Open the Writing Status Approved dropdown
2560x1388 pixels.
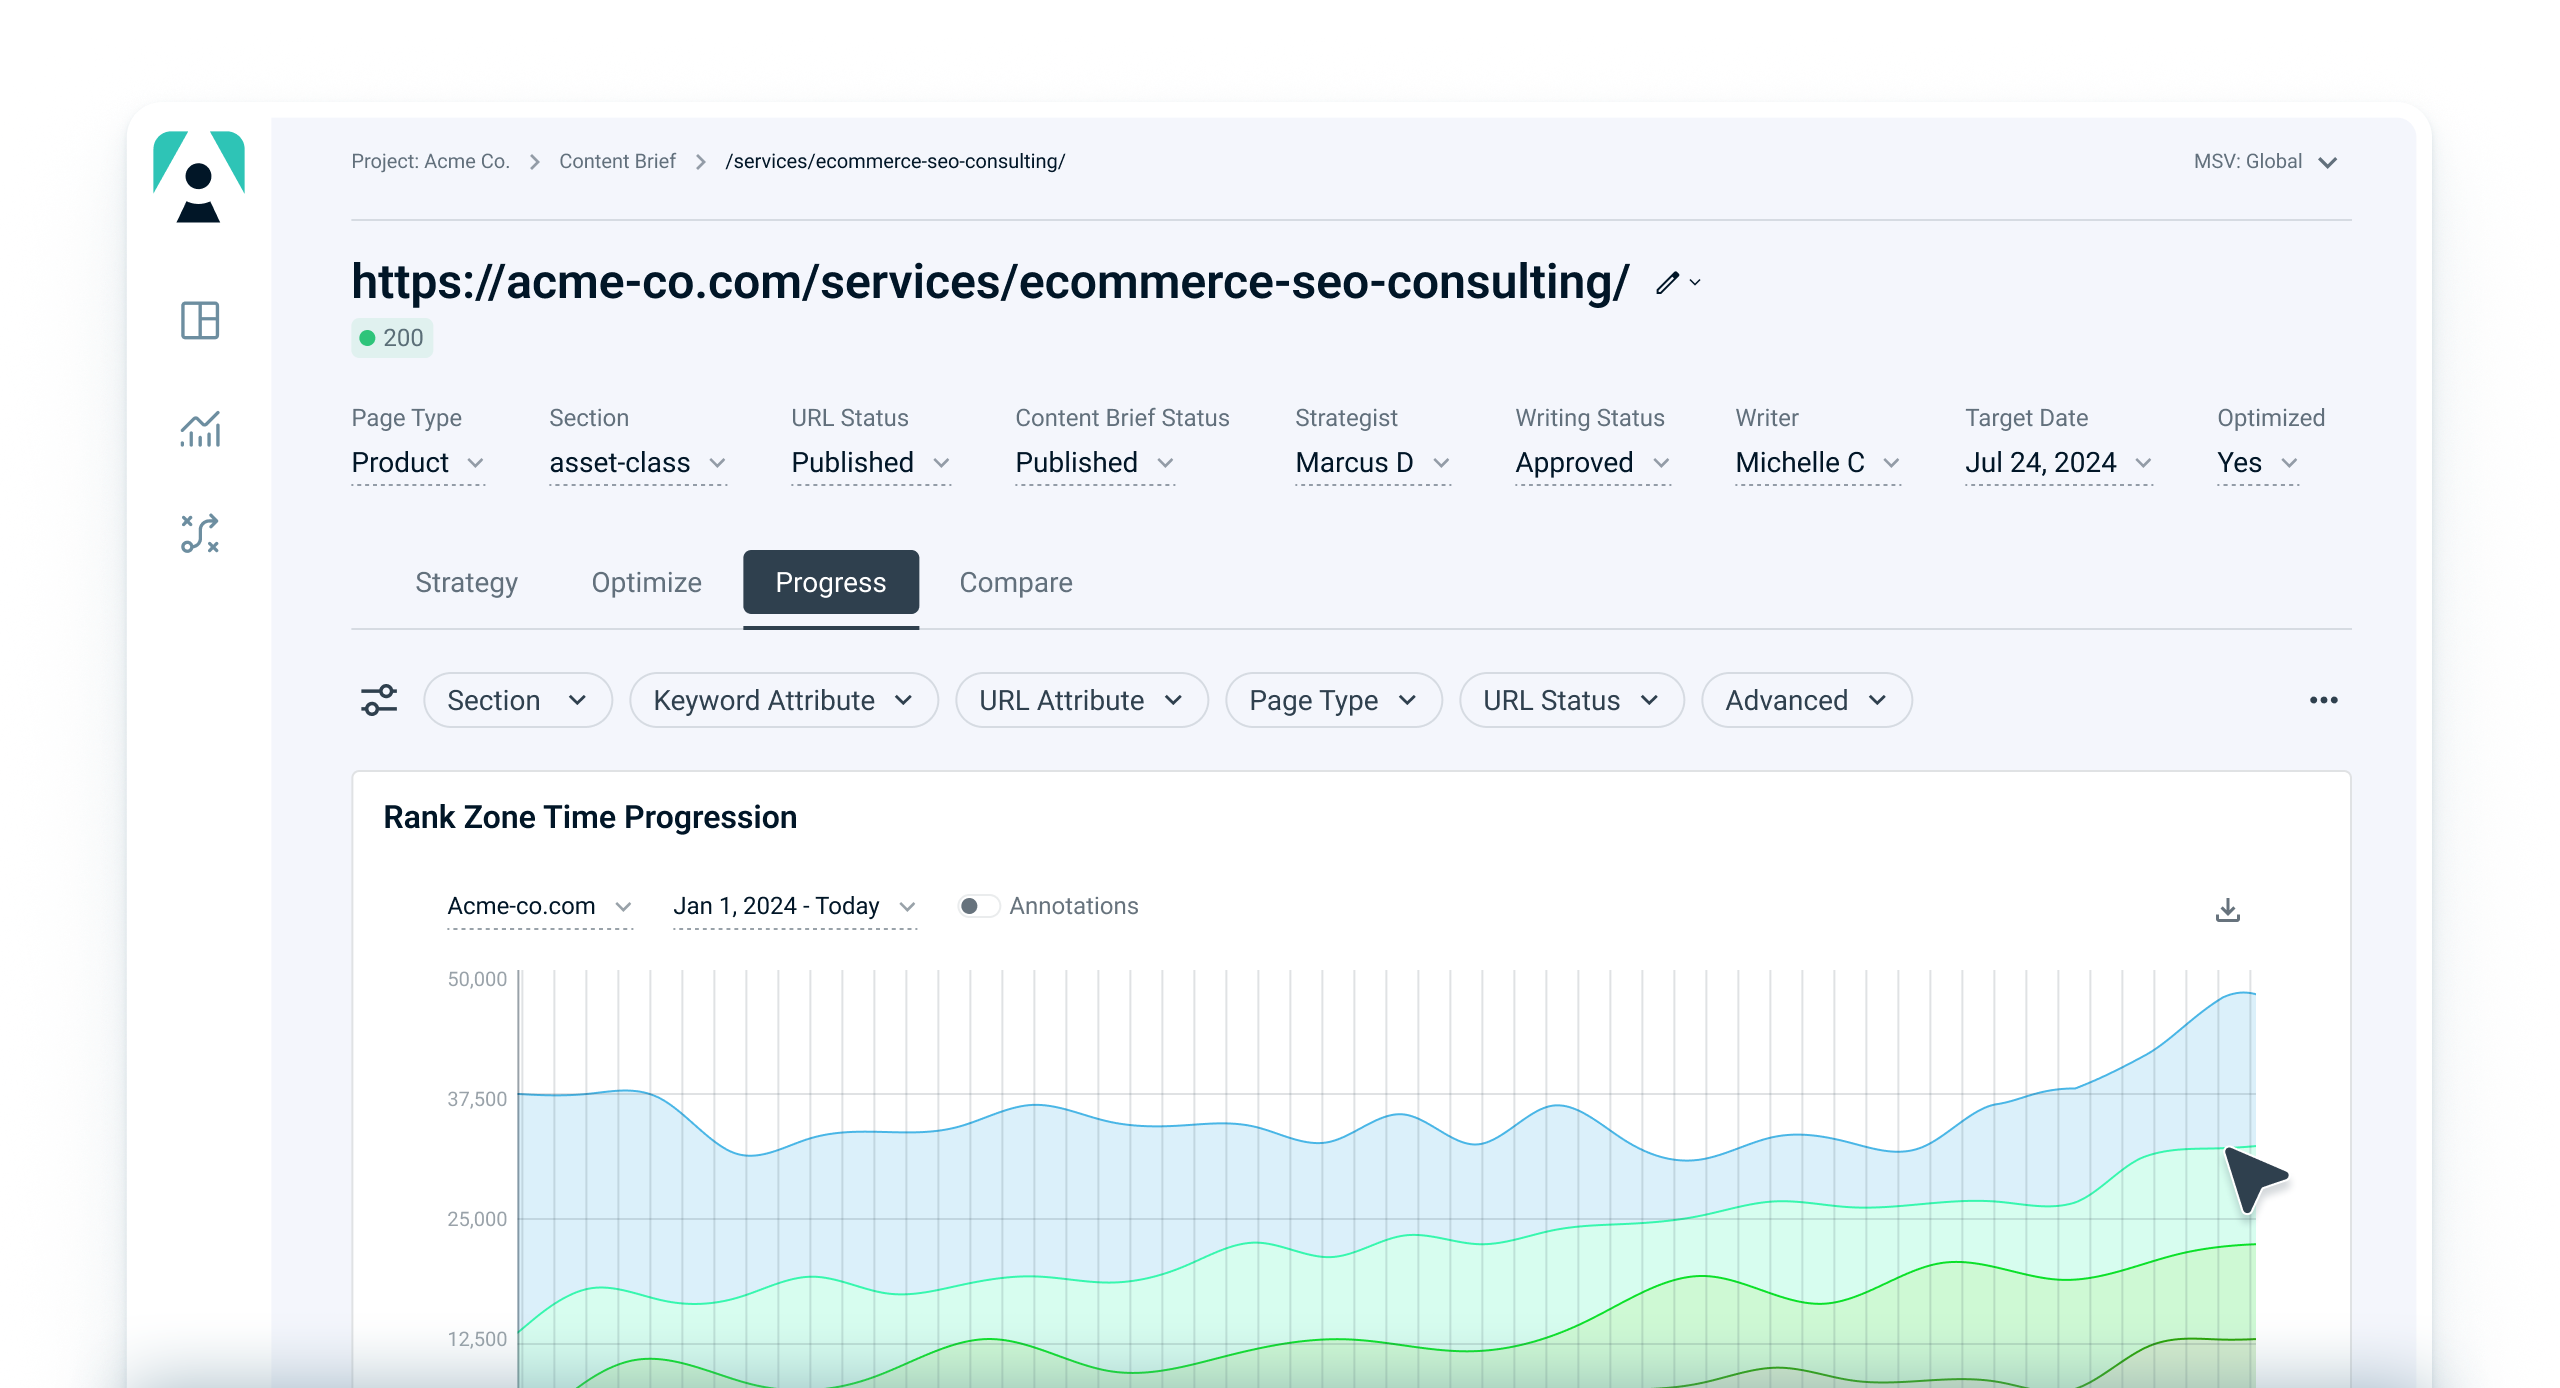coord(1591,463)
